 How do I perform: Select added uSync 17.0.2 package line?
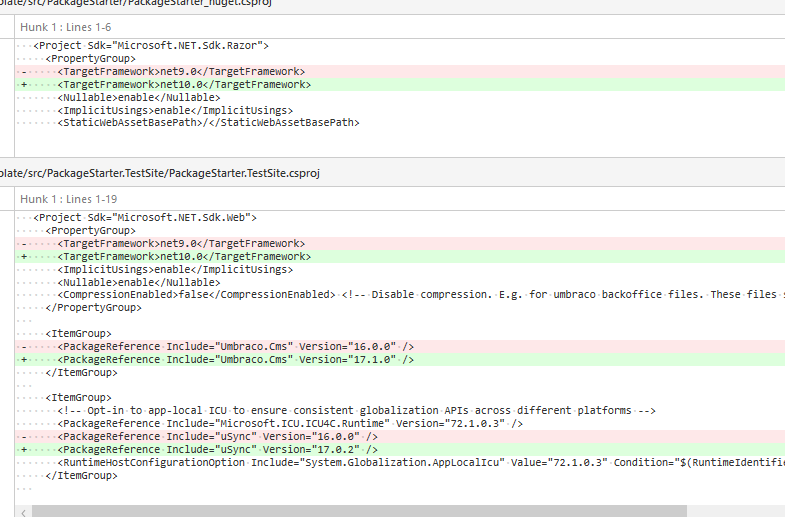click(x=217, y=450)
